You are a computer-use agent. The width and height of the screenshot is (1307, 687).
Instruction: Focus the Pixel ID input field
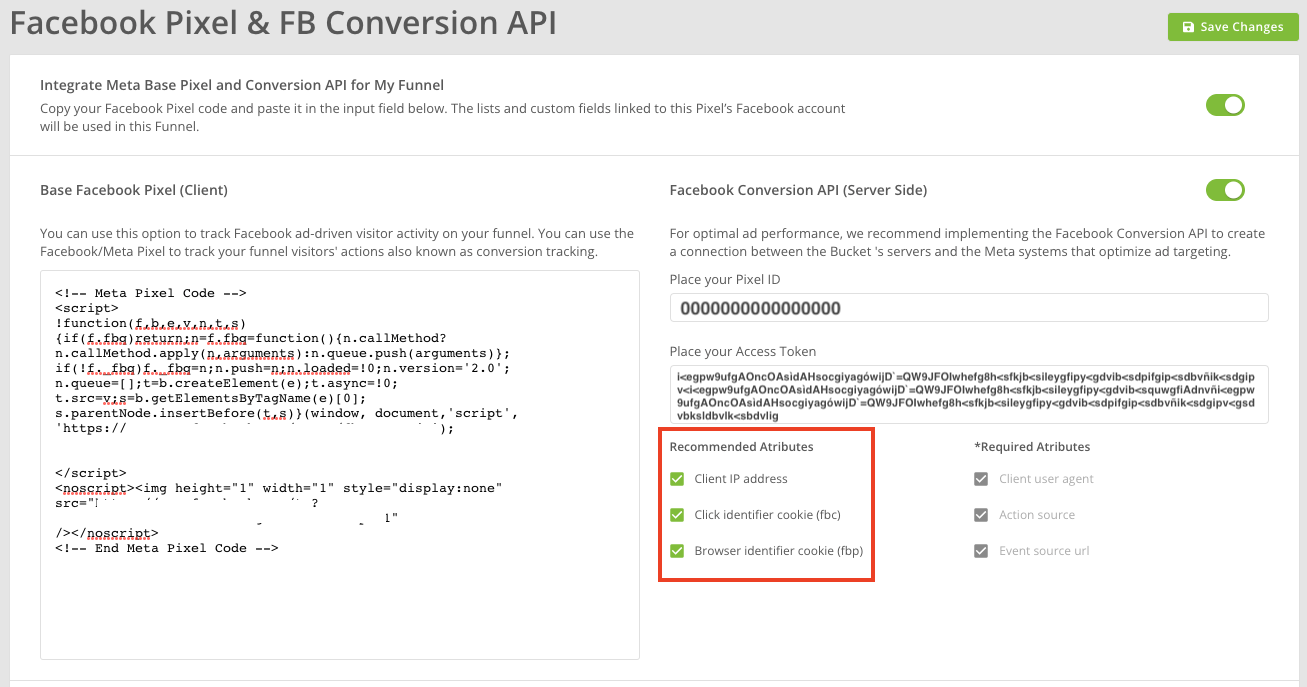(x=969, y=308)
